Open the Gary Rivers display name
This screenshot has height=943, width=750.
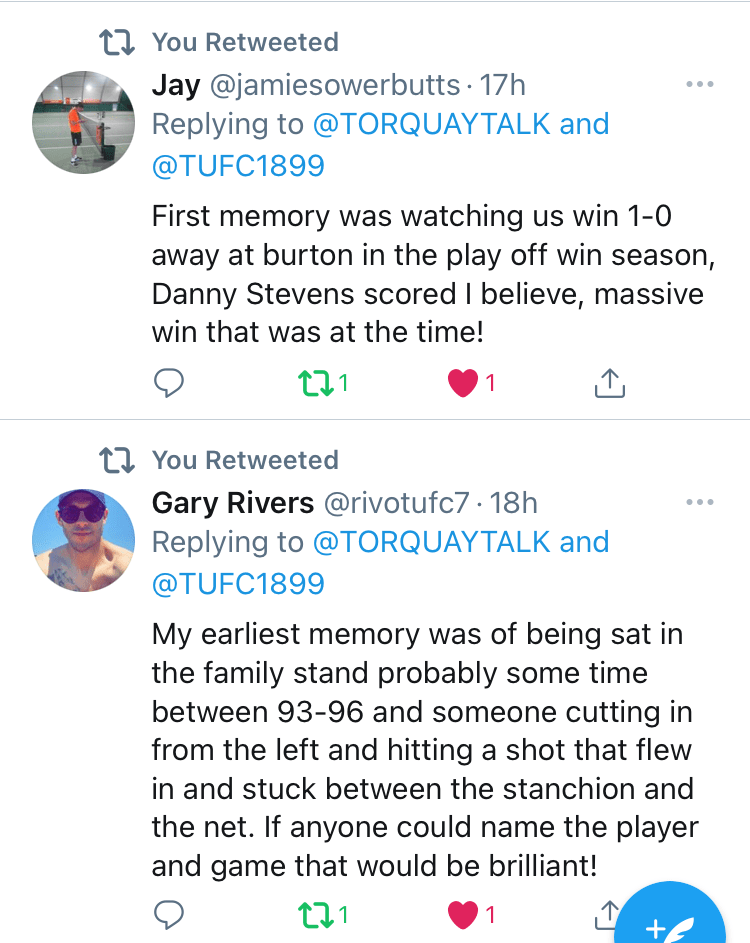(x=233, y=502)
